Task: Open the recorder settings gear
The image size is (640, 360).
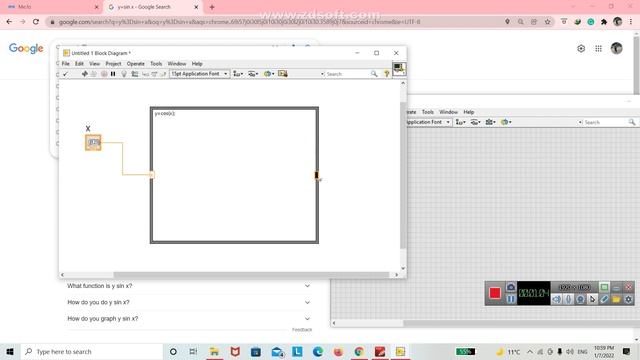Action: (x=629, y=299)
